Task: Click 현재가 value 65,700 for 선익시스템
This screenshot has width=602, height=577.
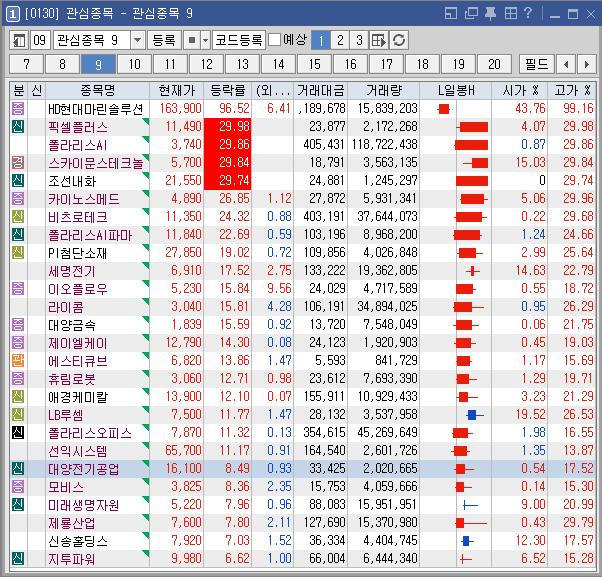Action: tap(183, 451)
